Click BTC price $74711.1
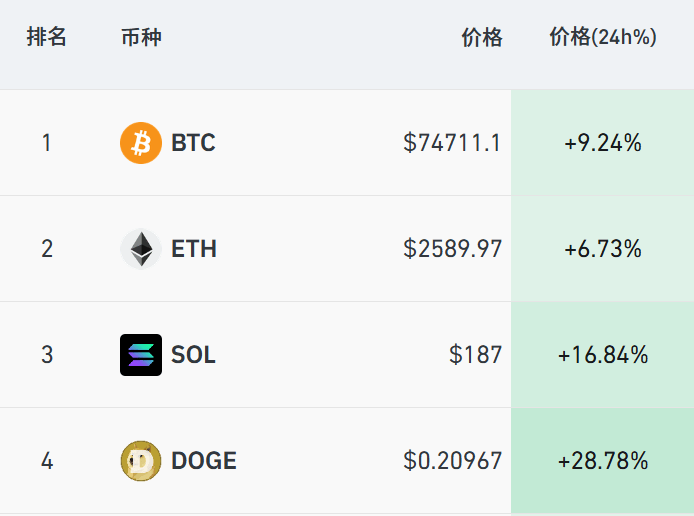This screenshot has height=516, width=694. 452,143
